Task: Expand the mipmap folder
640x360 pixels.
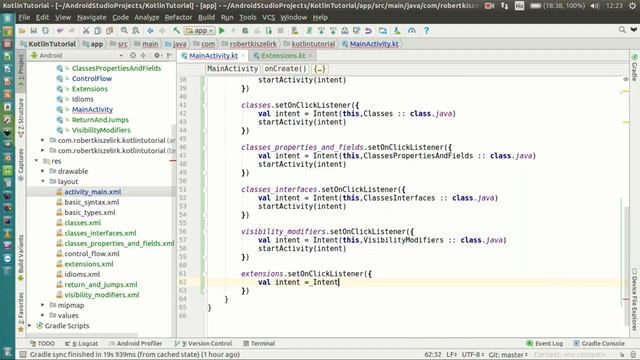Action: coord(43,305)
